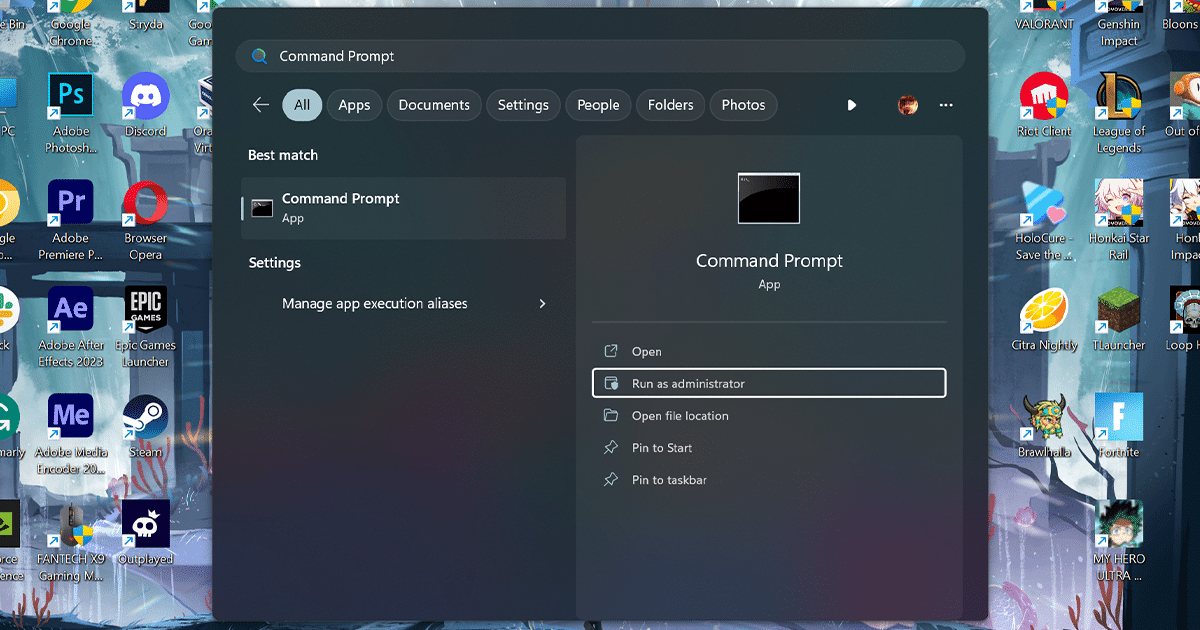Screen dimensions: 1200x630
Task: Go back using the search back arrow
Action: (x=261, y=105)
